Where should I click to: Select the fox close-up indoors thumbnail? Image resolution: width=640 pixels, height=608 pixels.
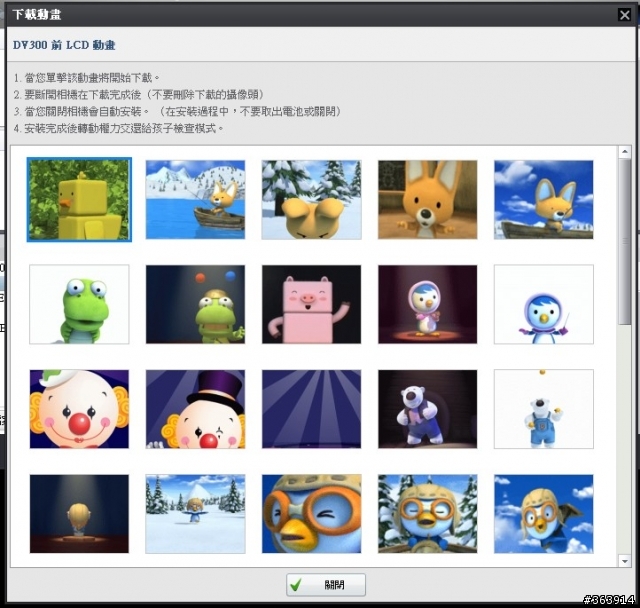pyautogui.click(x=427, y=200)
